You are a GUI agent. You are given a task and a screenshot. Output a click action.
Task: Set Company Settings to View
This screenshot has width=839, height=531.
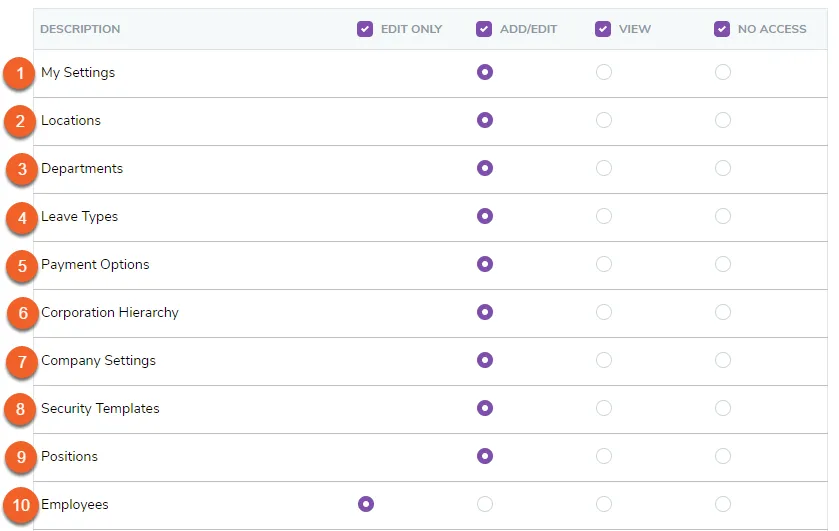604,360
